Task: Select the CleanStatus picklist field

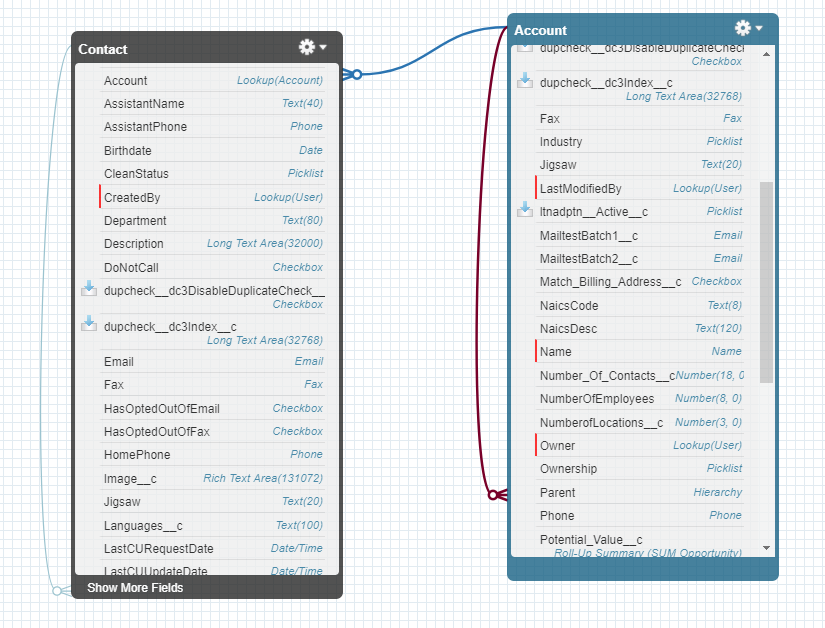Action: pos(213,174)
